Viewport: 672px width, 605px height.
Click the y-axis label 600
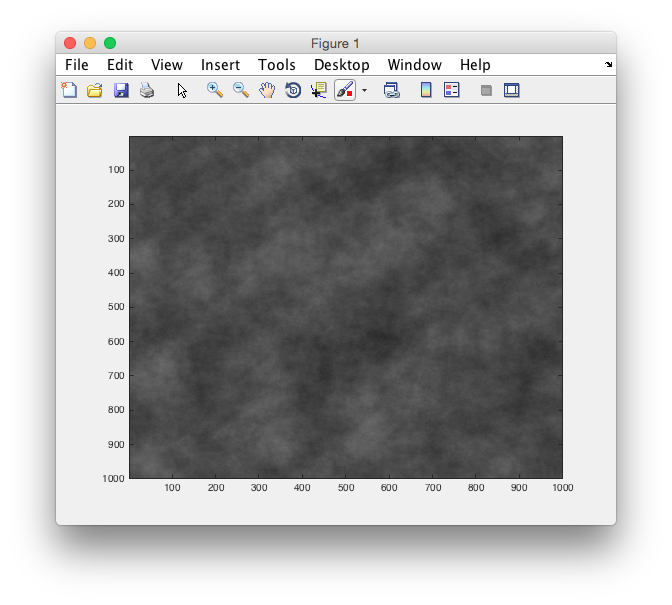(116, 341)
